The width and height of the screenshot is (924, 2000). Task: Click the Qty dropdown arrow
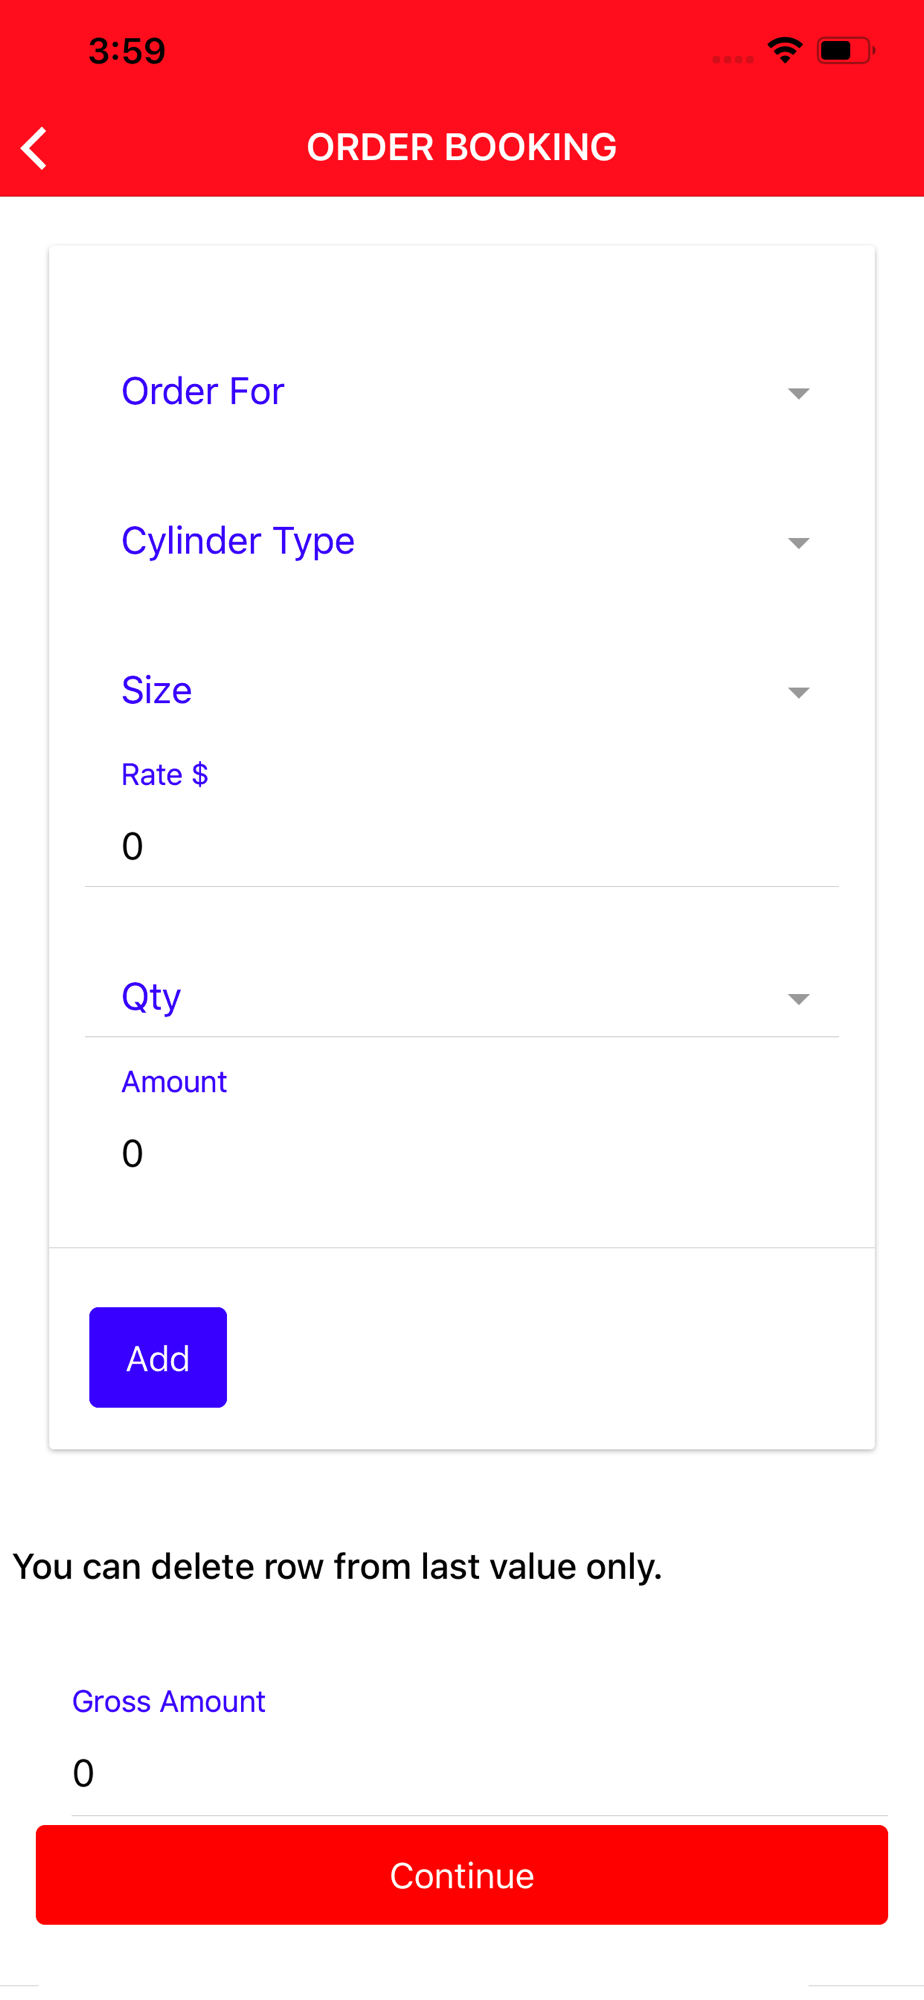[x=798, y=999]
